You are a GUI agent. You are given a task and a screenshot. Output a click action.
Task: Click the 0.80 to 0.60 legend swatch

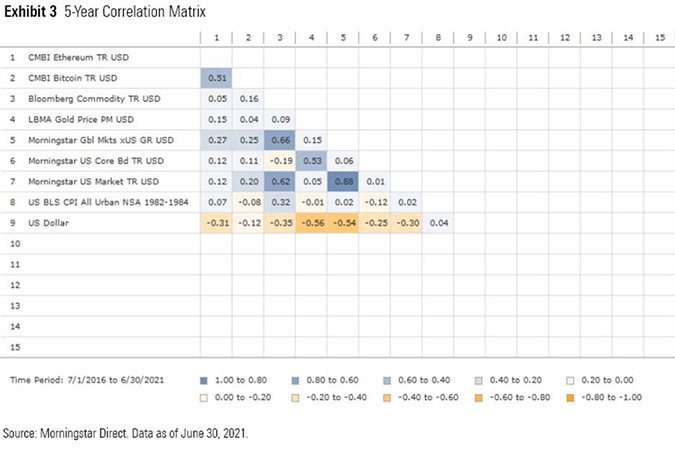click(x=294, y=380)
